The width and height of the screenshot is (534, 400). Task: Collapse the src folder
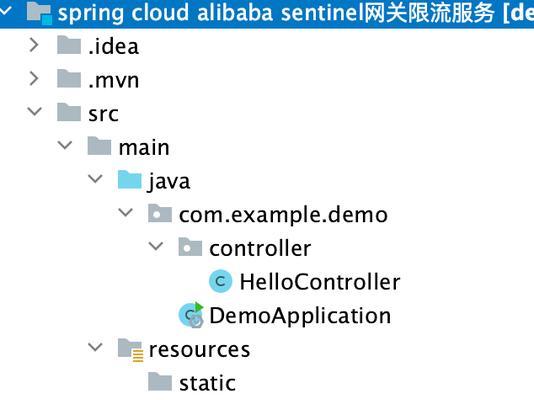(x=34, y=111)
